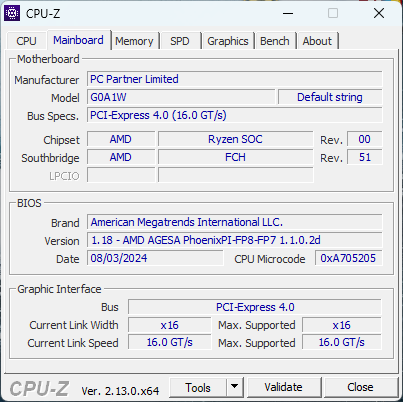This screenshot has width=403, height=402.
Task: Click the Validate button
Action: point(283,387)
